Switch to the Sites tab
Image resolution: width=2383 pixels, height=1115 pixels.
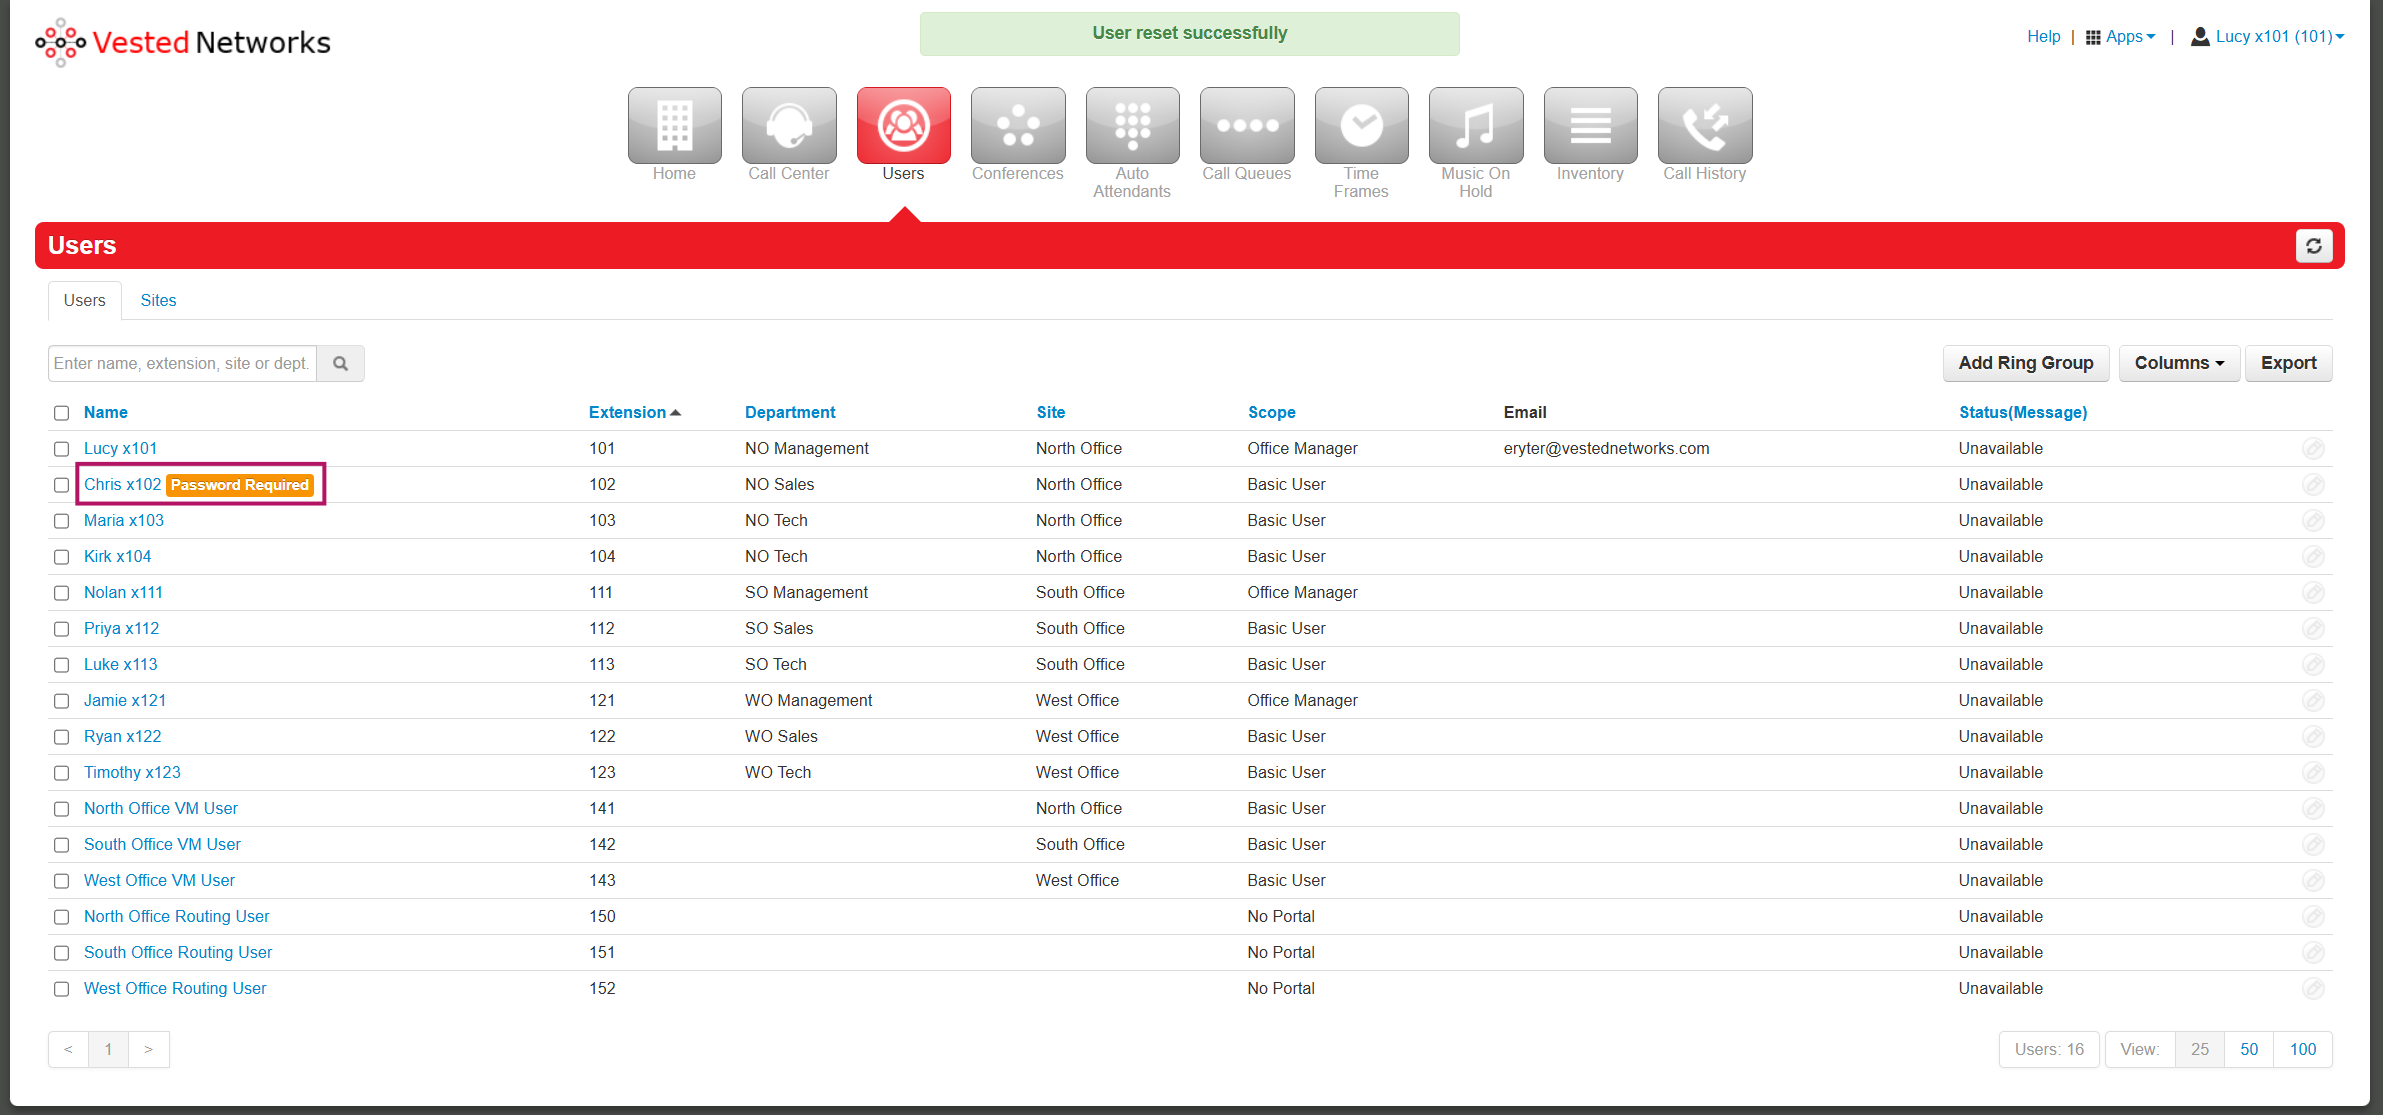point(158,300)
